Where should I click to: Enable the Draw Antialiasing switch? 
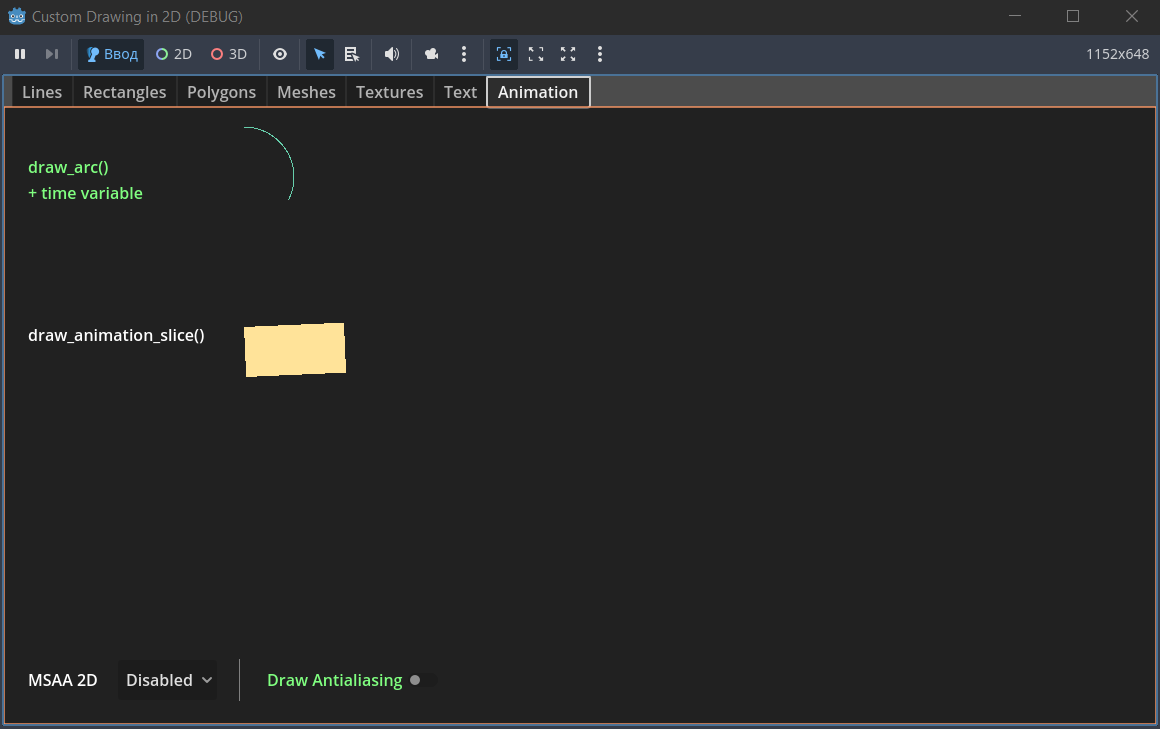(x=424, y=680)
